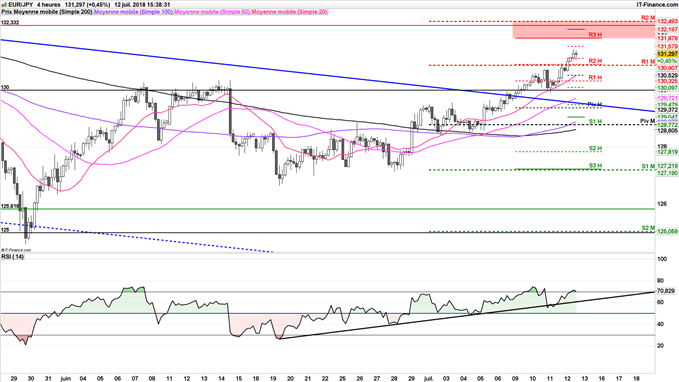Click the 130,529 price axis tag
The width and height of the screenshot is (679, 382).
[x=667, y=75]
